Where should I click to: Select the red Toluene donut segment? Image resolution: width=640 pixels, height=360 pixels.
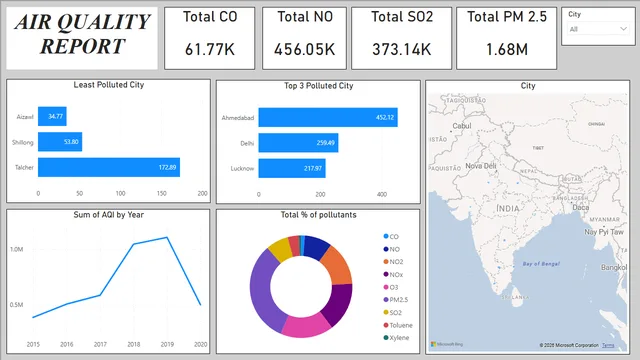[x=295, y=245]
